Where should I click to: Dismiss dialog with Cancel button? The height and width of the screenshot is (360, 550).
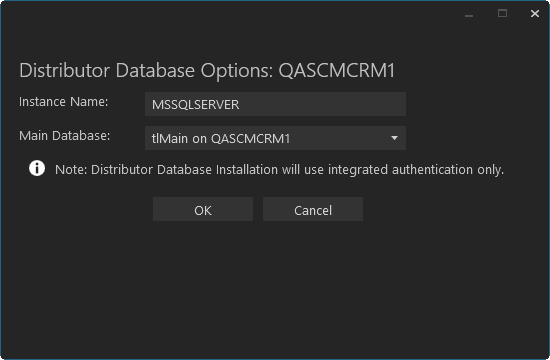pyautogui.click(x=313, y=209)
